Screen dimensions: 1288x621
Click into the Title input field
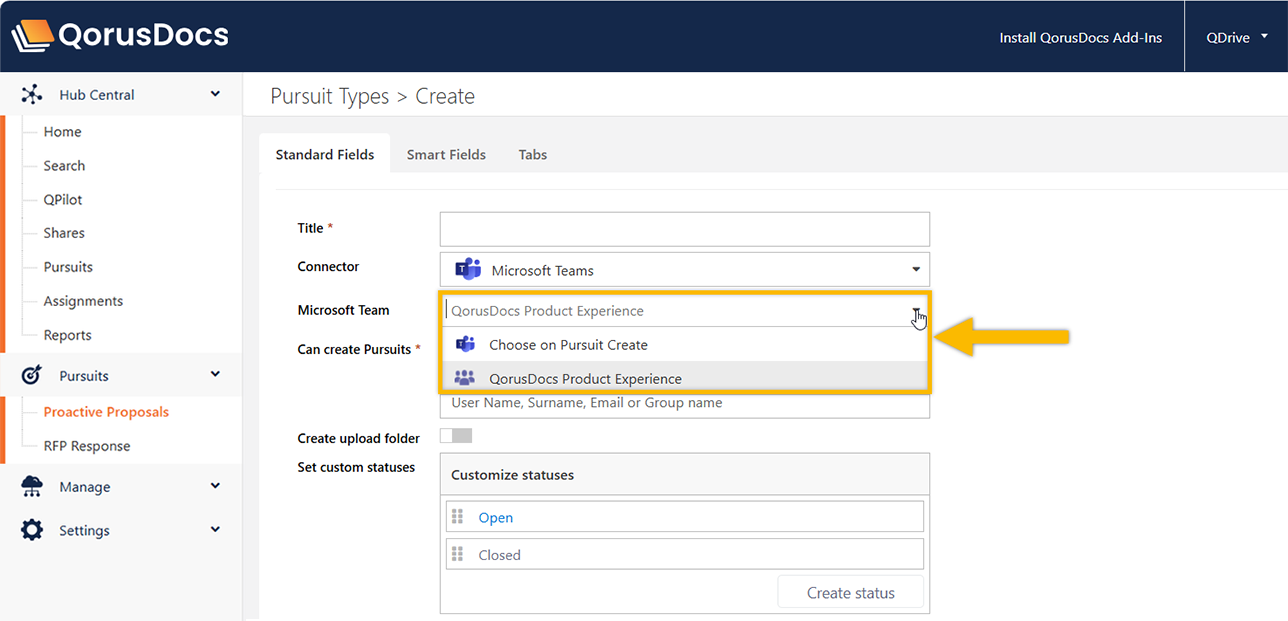coord(684,229)
